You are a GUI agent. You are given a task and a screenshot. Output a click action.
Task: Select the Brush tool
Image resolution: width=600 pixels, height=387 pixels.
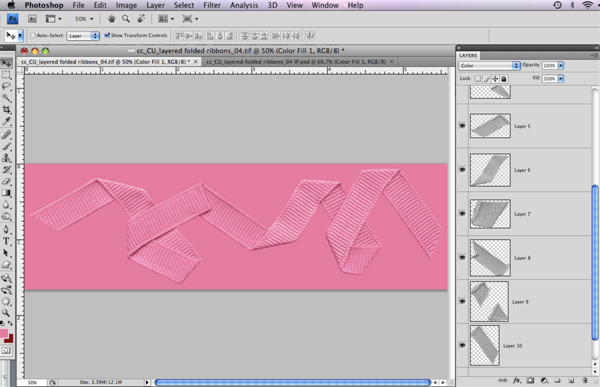point(6,146)
